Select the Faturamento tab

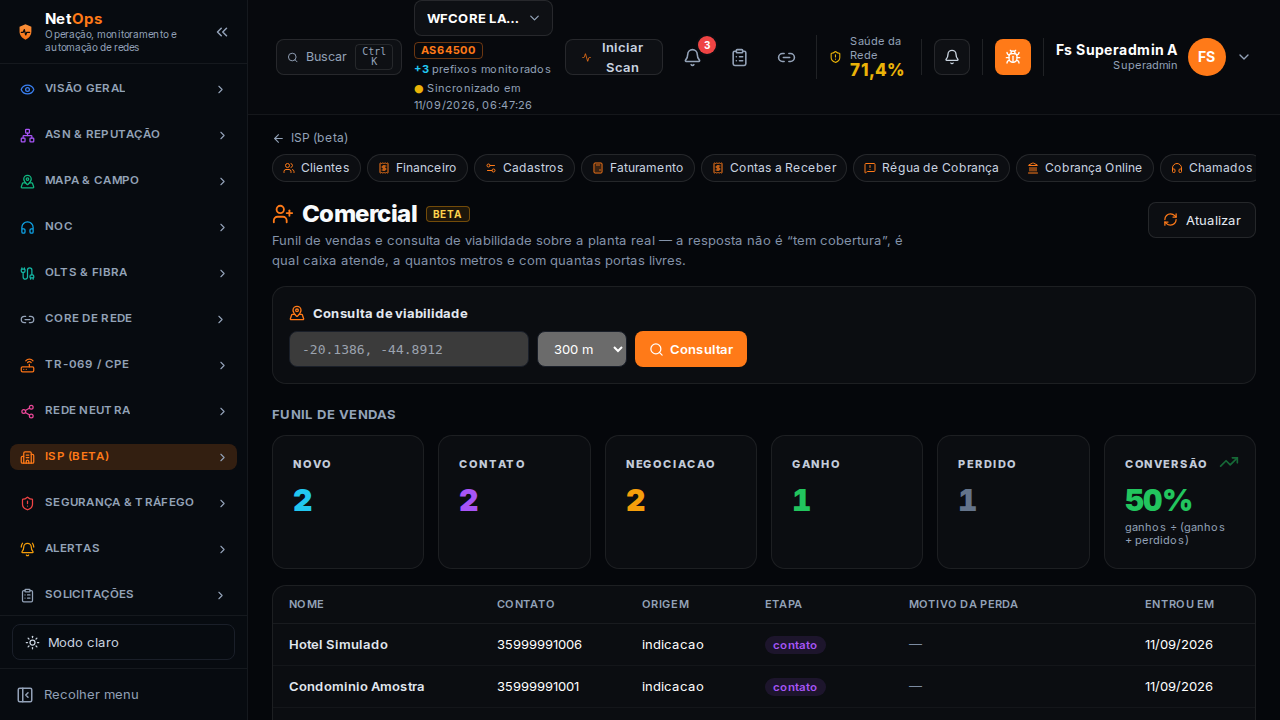click(x=638, y=168)
